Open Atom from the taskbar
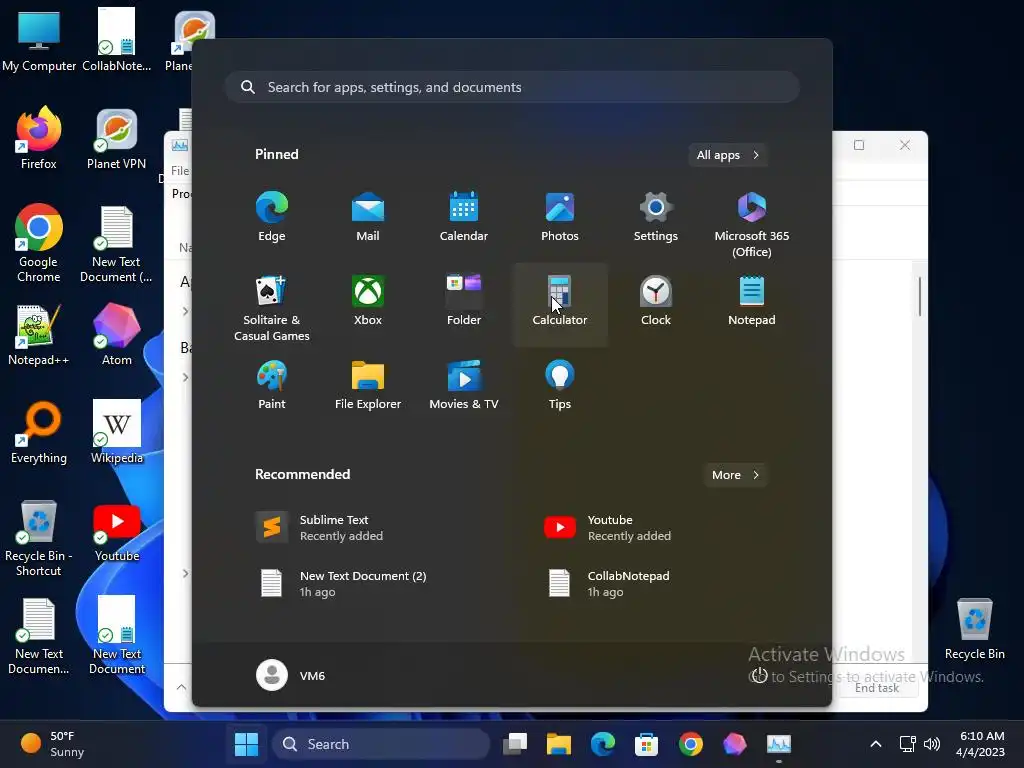 [734, 744]
